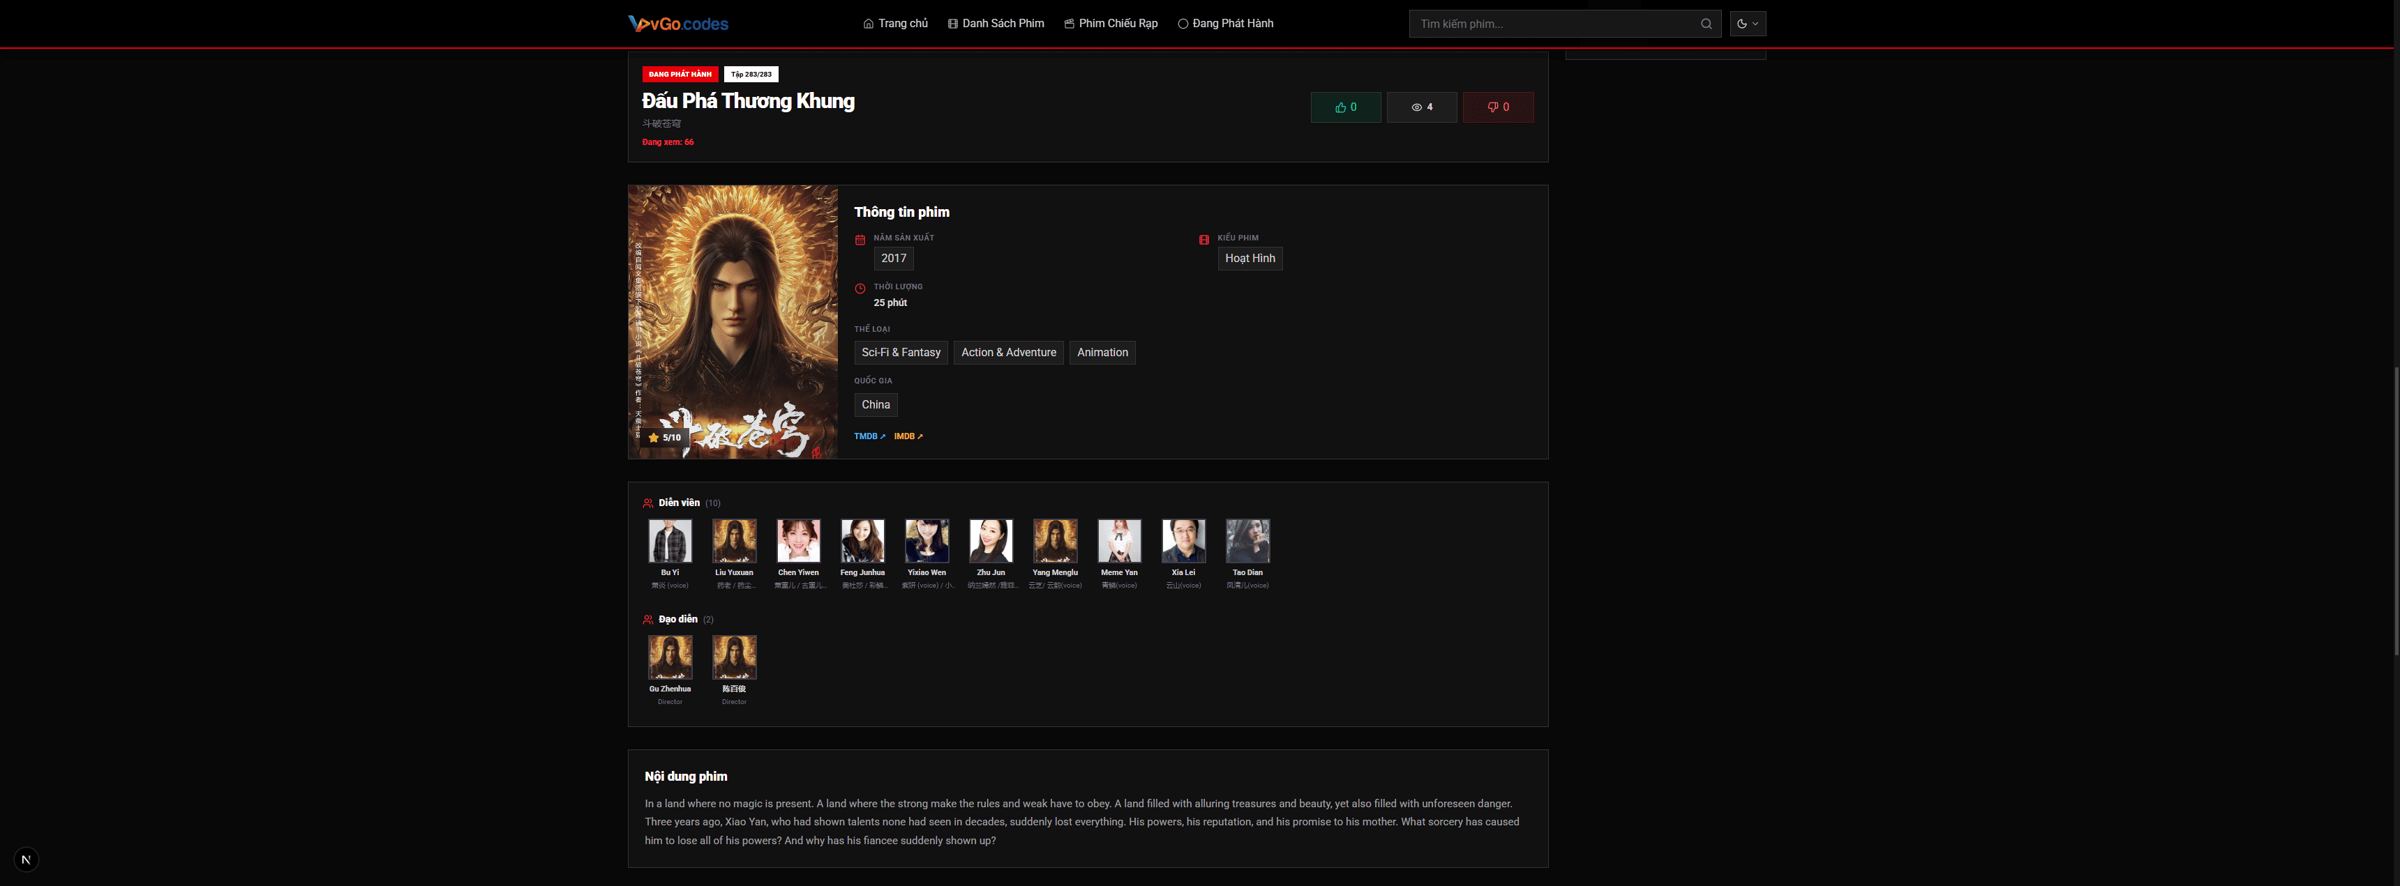The image size is (2400, 886).
Task: Select the Animation genre tag
Action: click(1102, 353)
